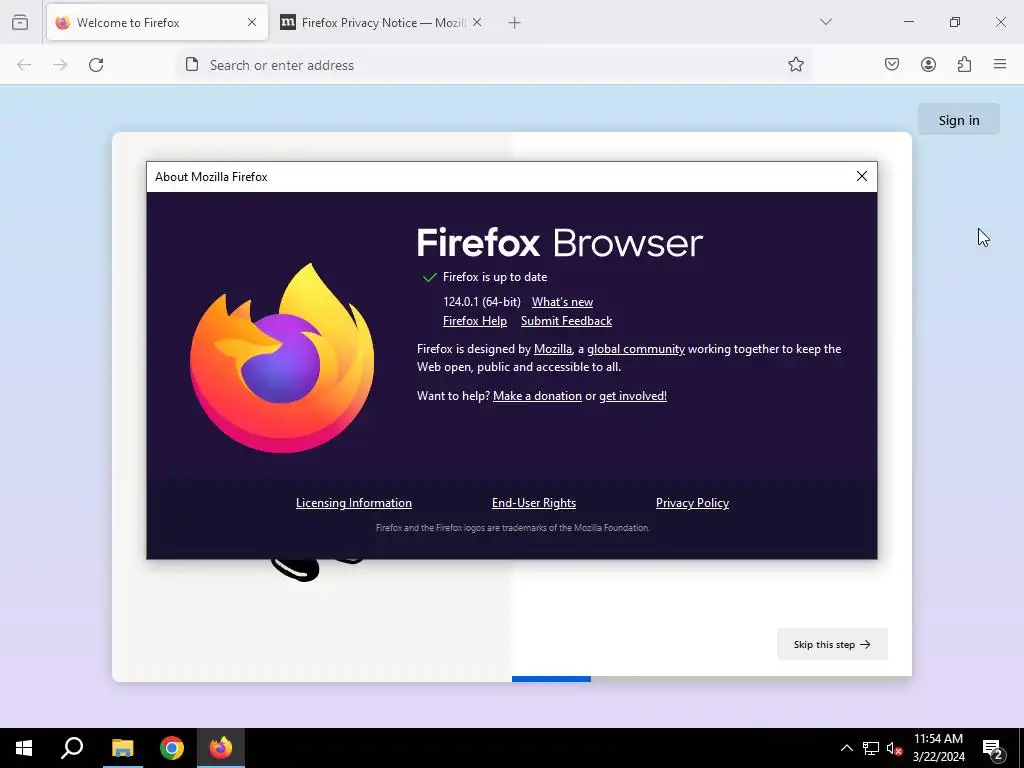Click the 124.0.1 (64-bit) version text

[x=482, y=302]
